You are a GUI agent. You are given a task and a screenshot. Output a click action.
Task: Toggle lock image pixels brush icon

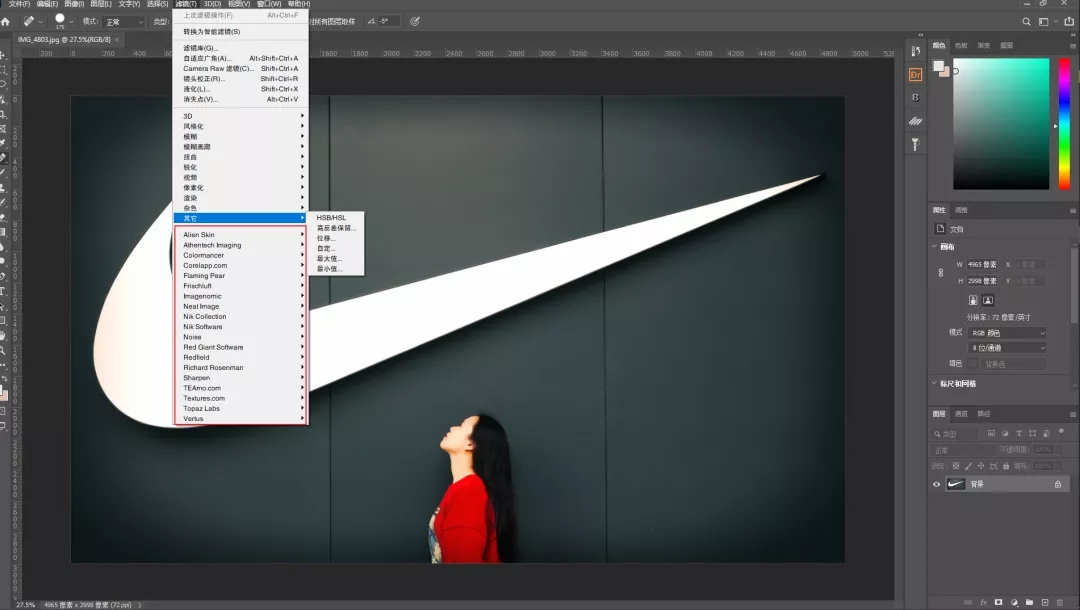click(968, 466)
